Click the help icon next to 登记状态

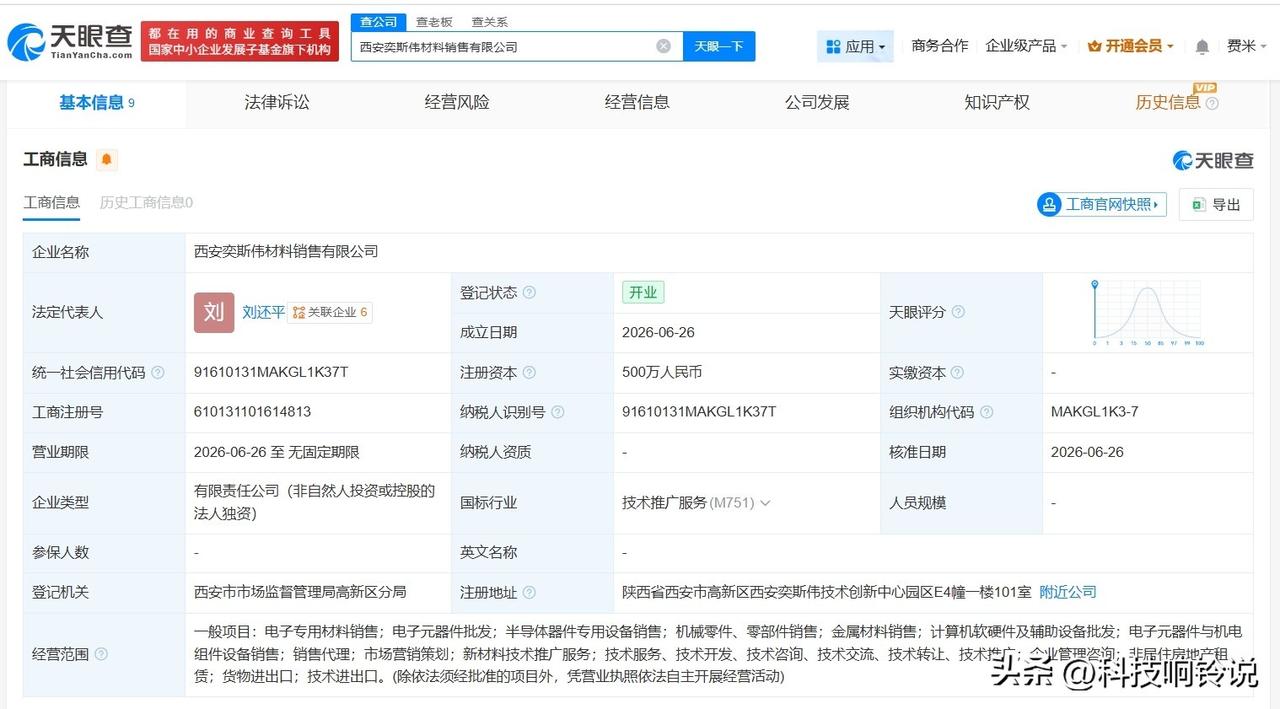[529, 292]
